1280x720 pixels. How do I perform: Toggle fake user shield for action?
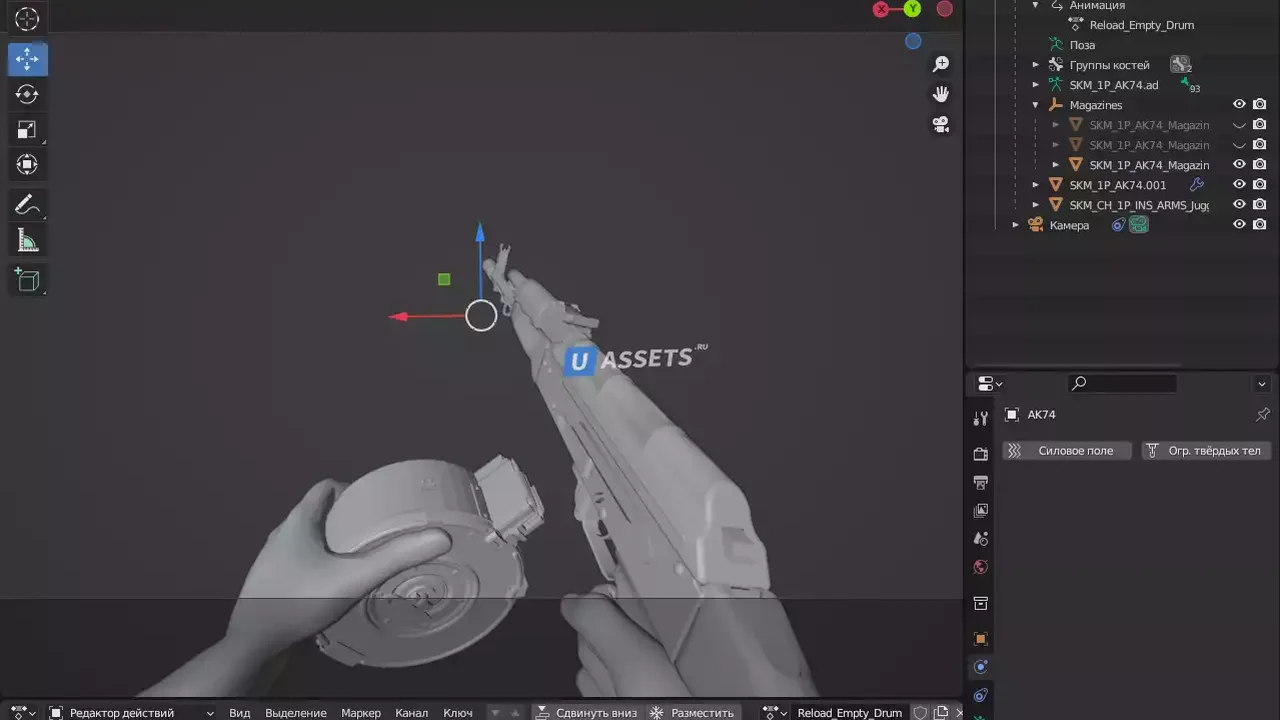click(x=920, y=712)
